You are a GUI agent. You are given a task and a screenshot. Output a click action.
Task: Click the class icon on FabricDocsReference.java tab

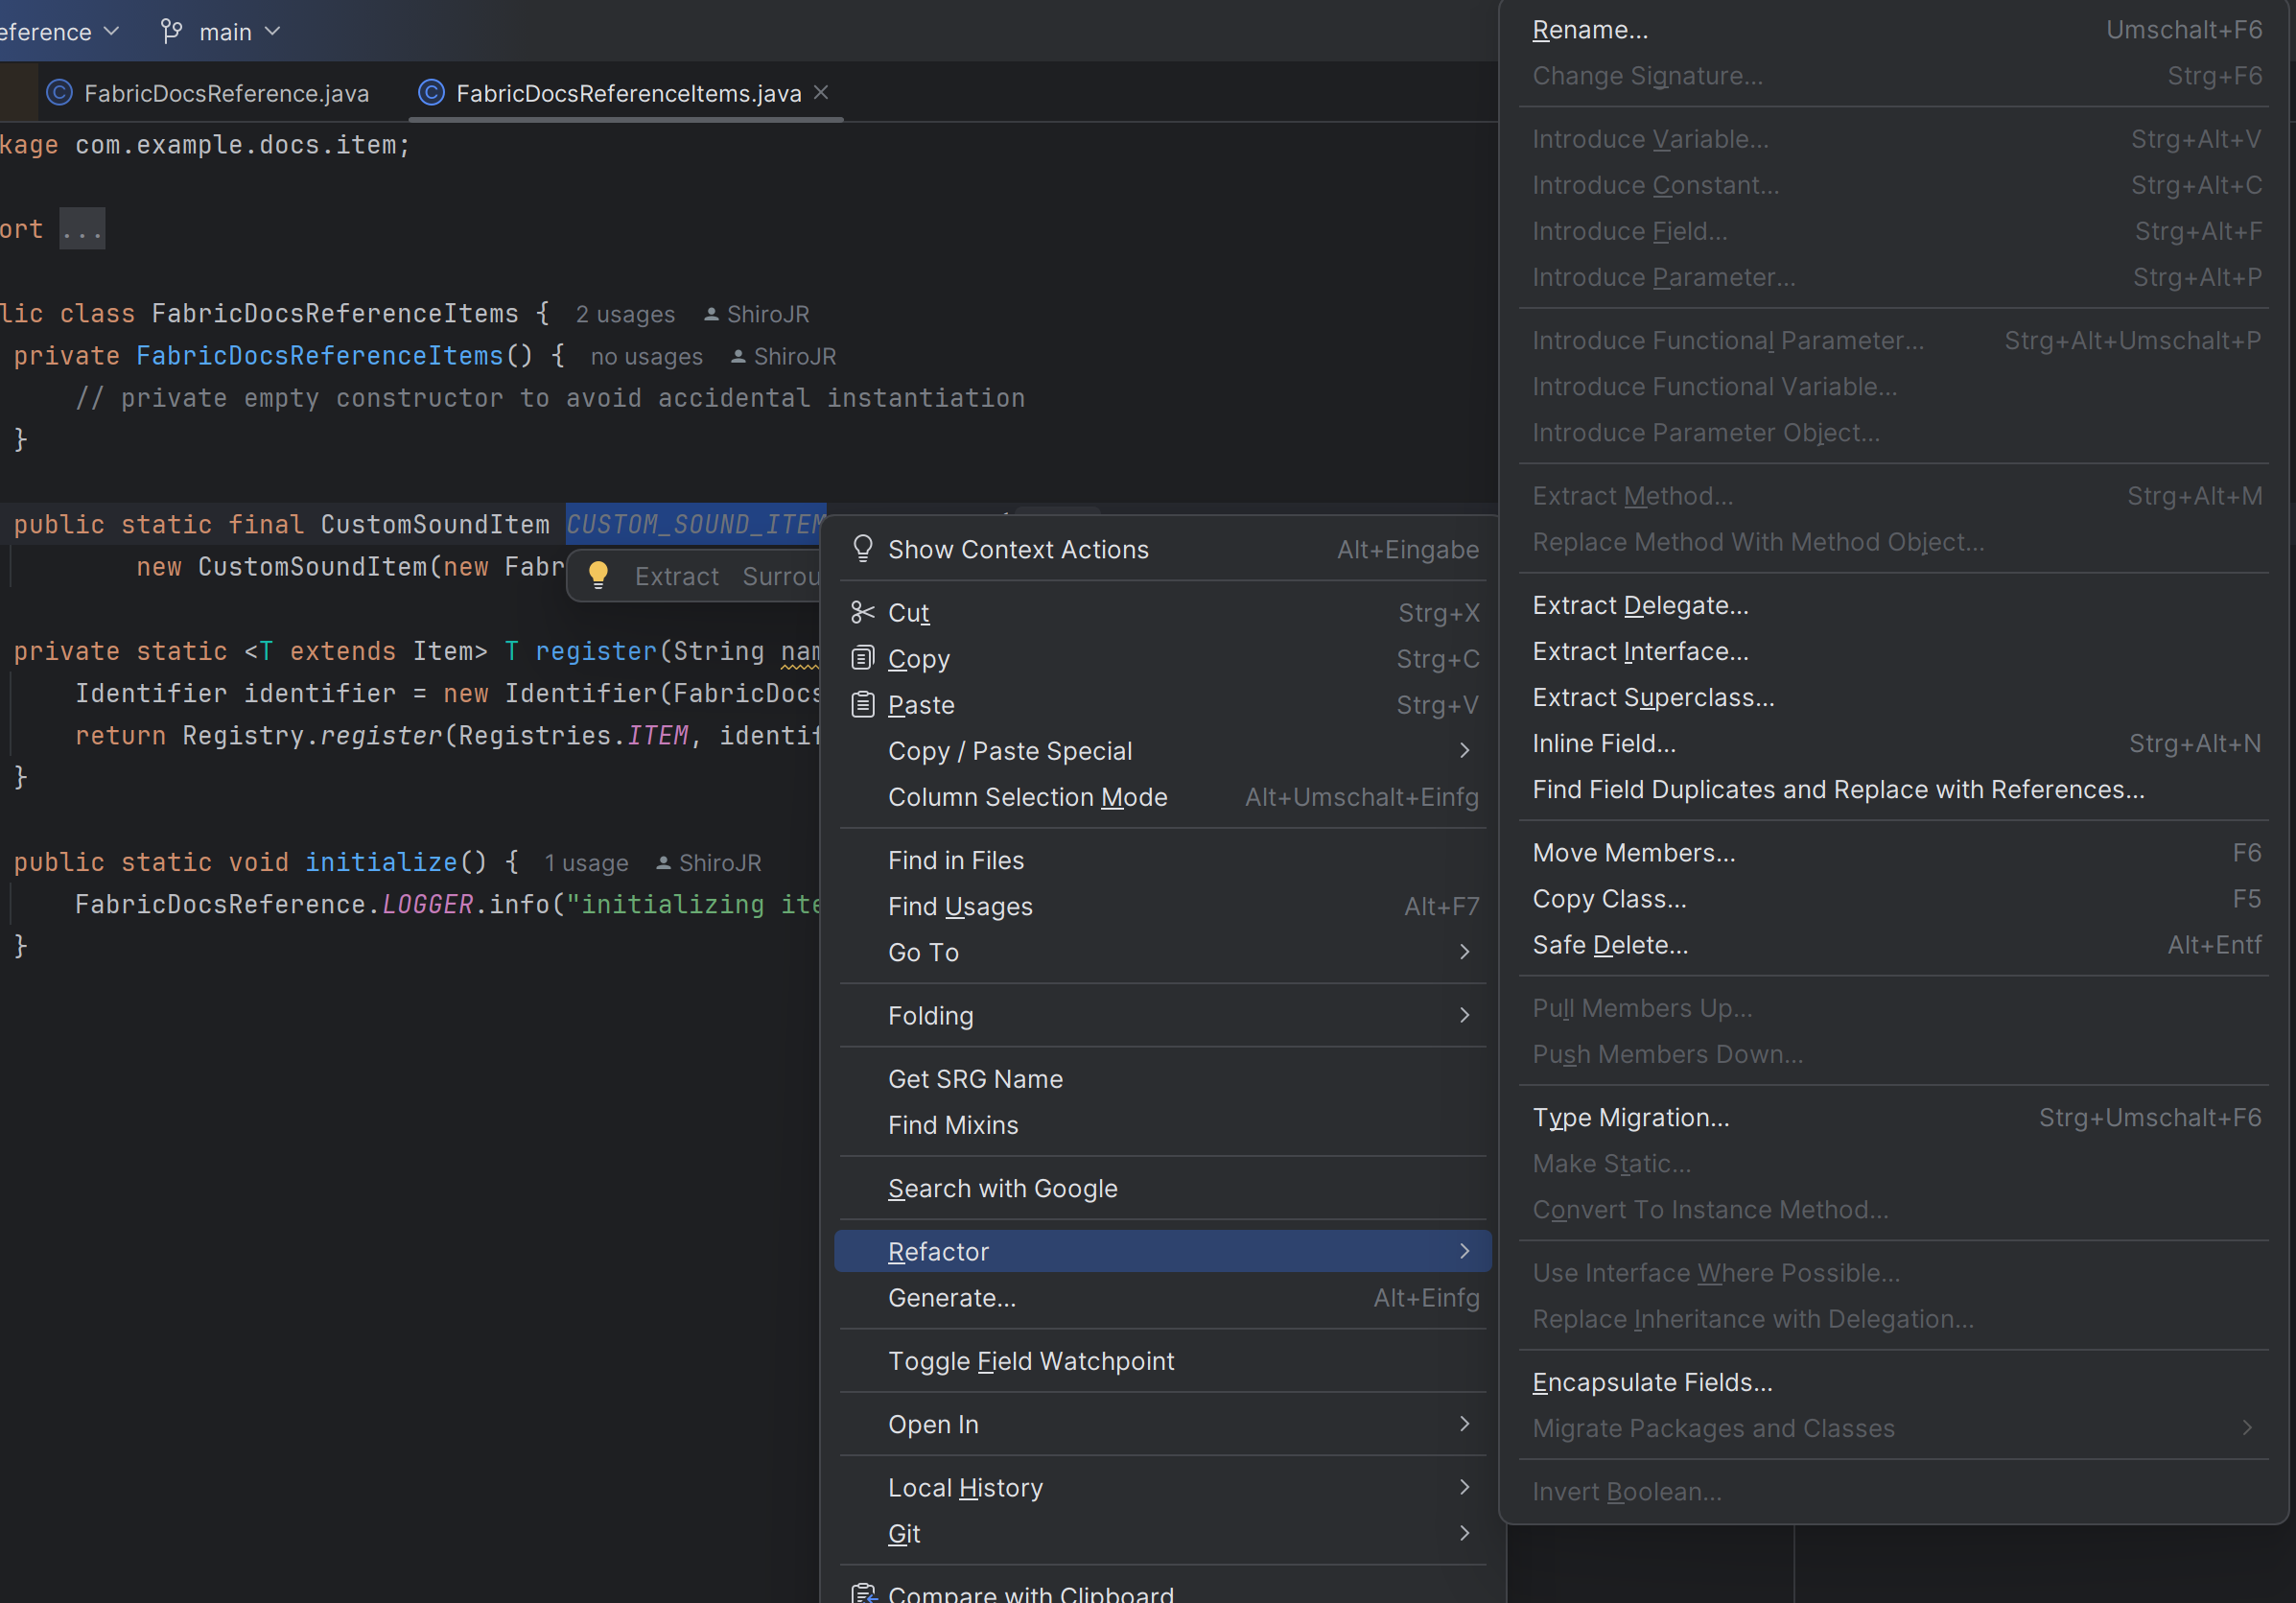[59, 92]
